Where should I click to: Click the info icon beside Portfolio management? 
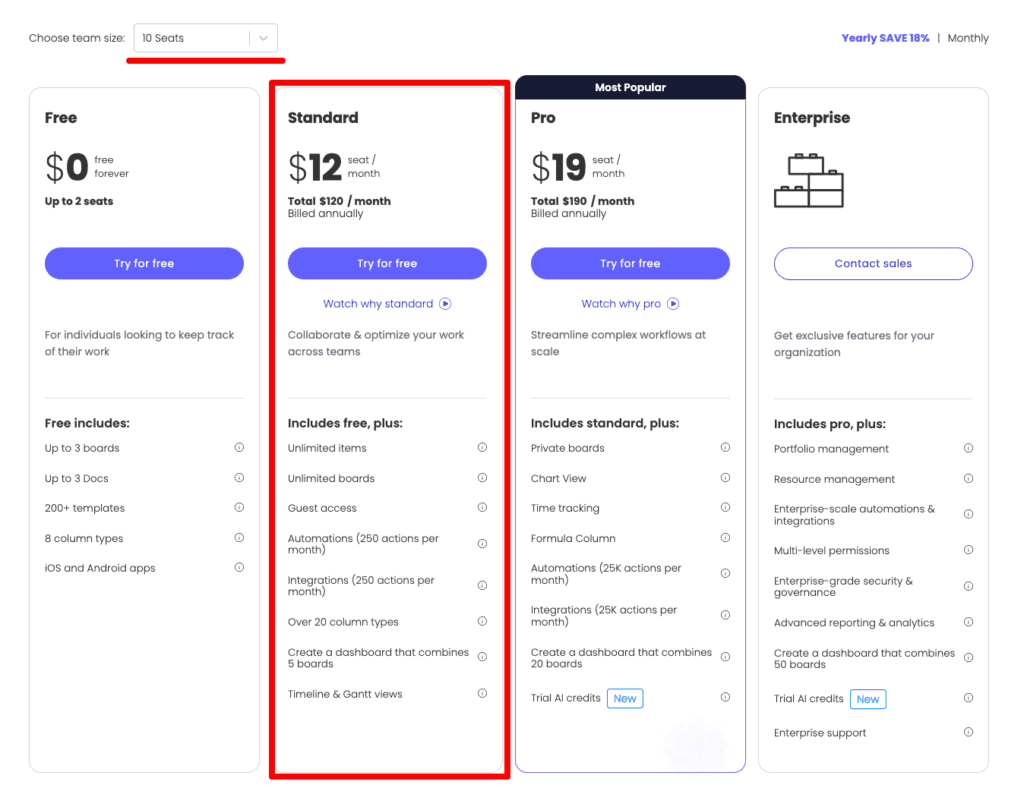click(x=968, y=448)
